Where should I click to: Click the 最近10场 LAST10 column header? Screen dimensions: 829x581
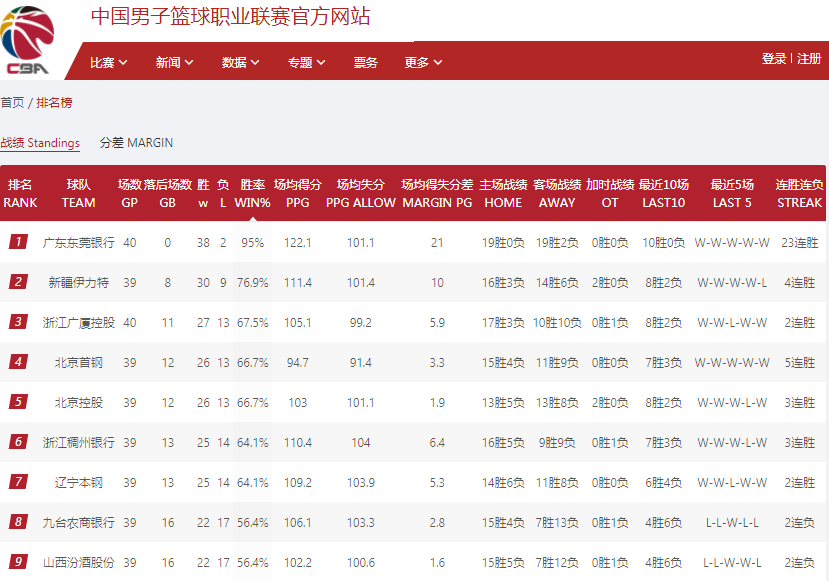[x=664, y=193]
